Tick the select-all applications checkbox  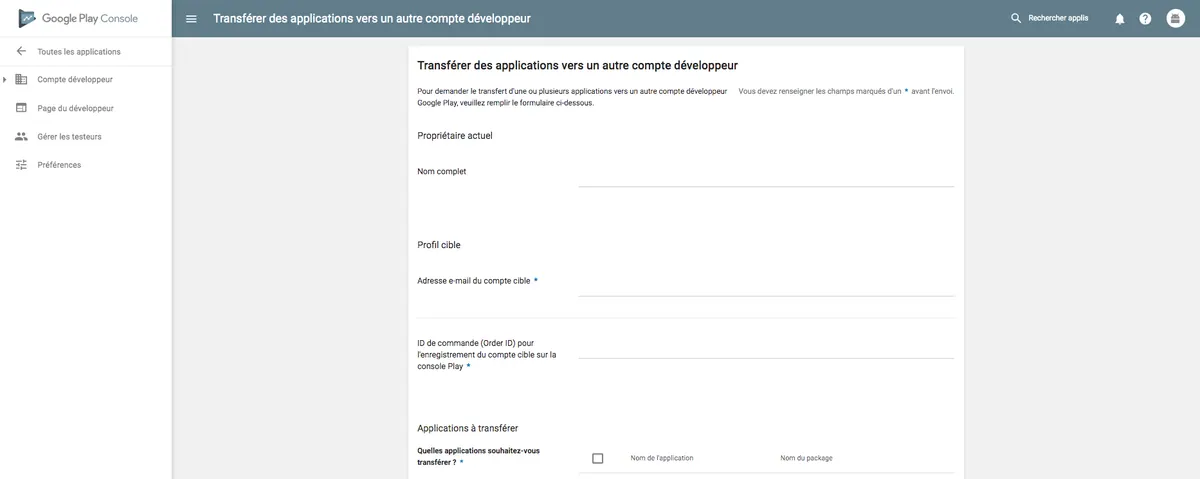(598, 458)
